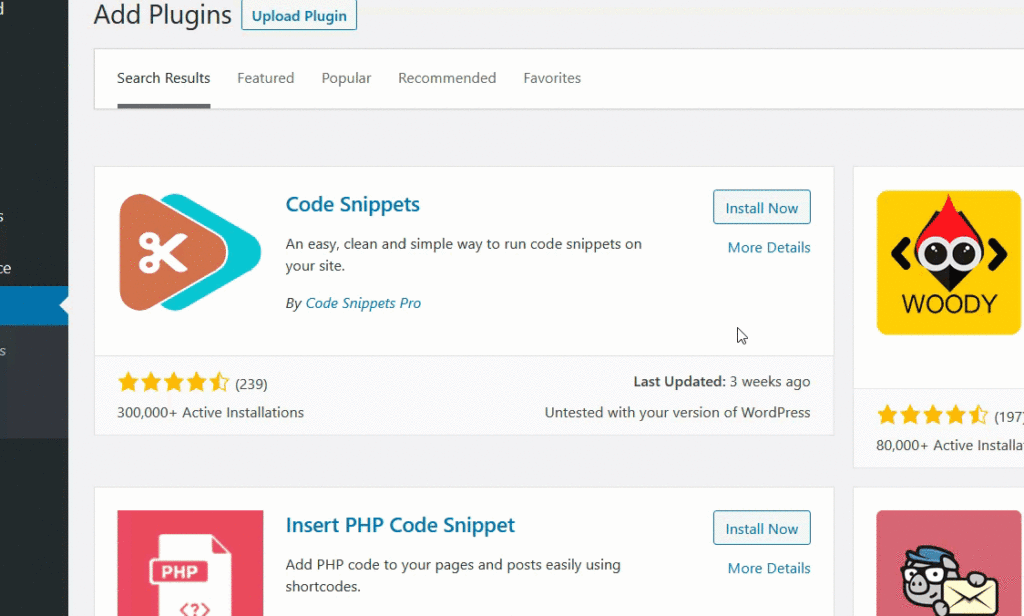Click the Upload Plugin button
The height and width of the screenshot is (616, 1024).
coord(299,16)
